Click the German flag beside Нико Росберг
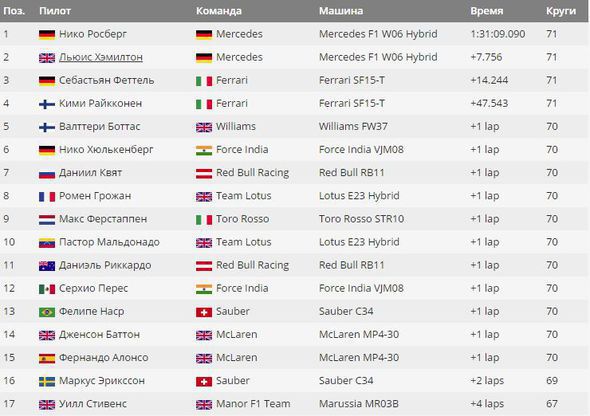 [x=47, y=35]
